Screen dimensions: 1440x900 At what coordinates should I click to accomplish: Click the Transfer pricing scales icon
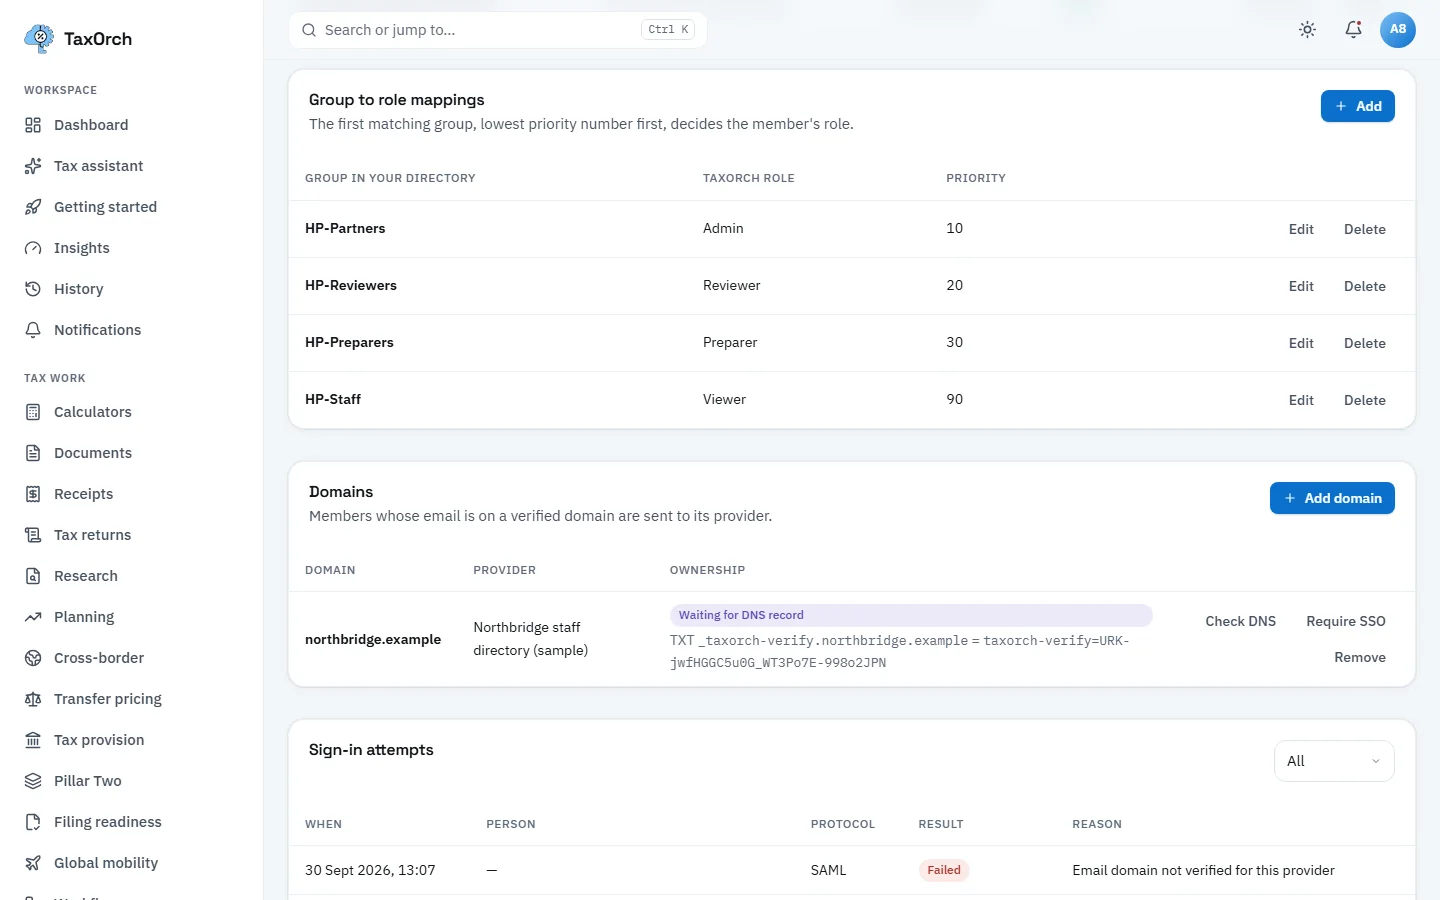pos(33,699)
